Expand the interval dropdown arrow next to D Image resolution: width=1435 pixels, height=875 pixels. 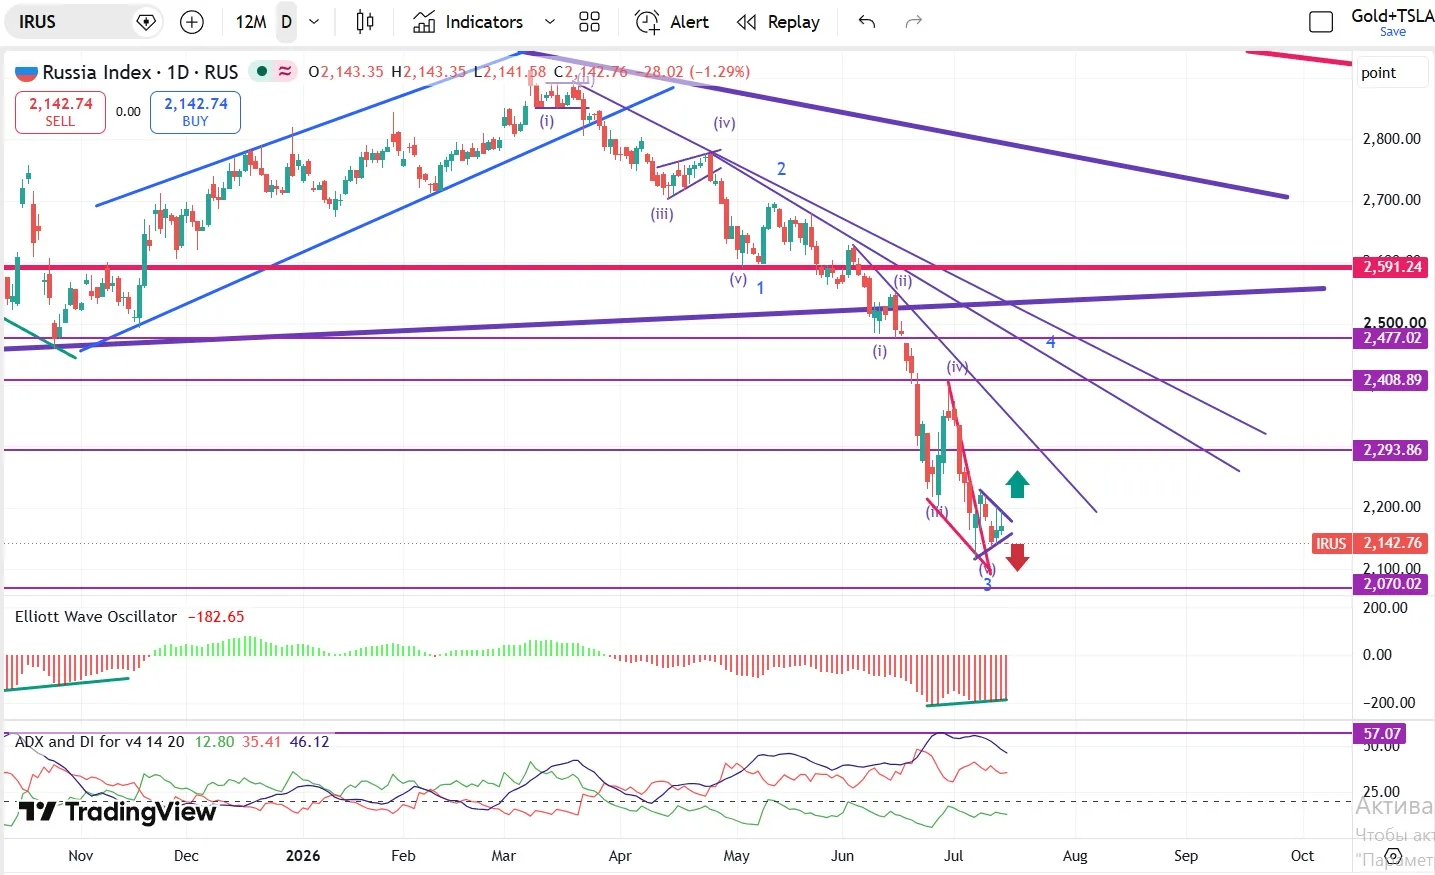click(x=314, y=22)
